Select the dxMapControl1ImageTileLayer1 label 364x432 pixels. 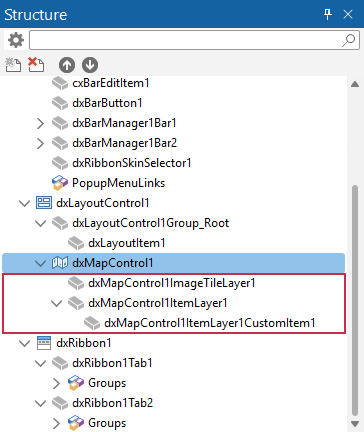click(172, 283)
